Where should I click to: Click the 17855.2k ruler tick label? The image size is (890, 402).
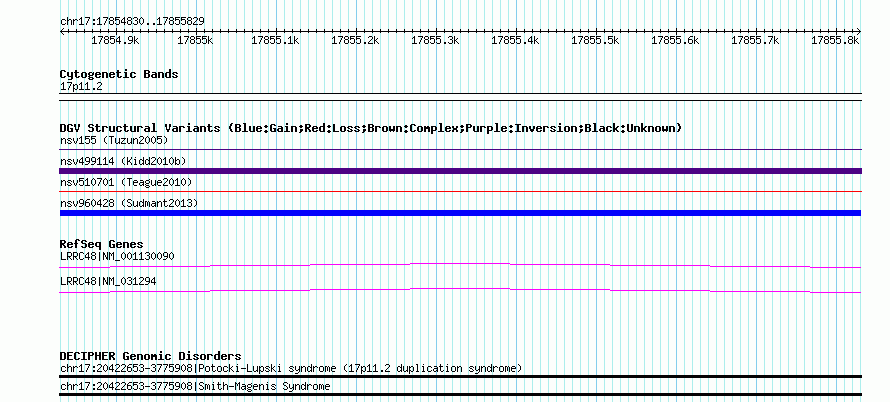coord(355,40)
